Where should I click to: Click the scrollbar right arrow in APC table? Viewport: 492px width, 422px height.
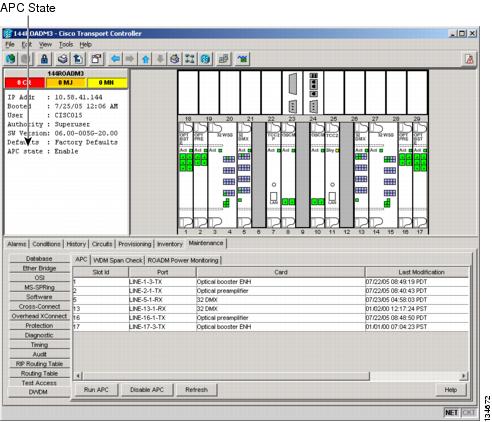pos(464,376)
